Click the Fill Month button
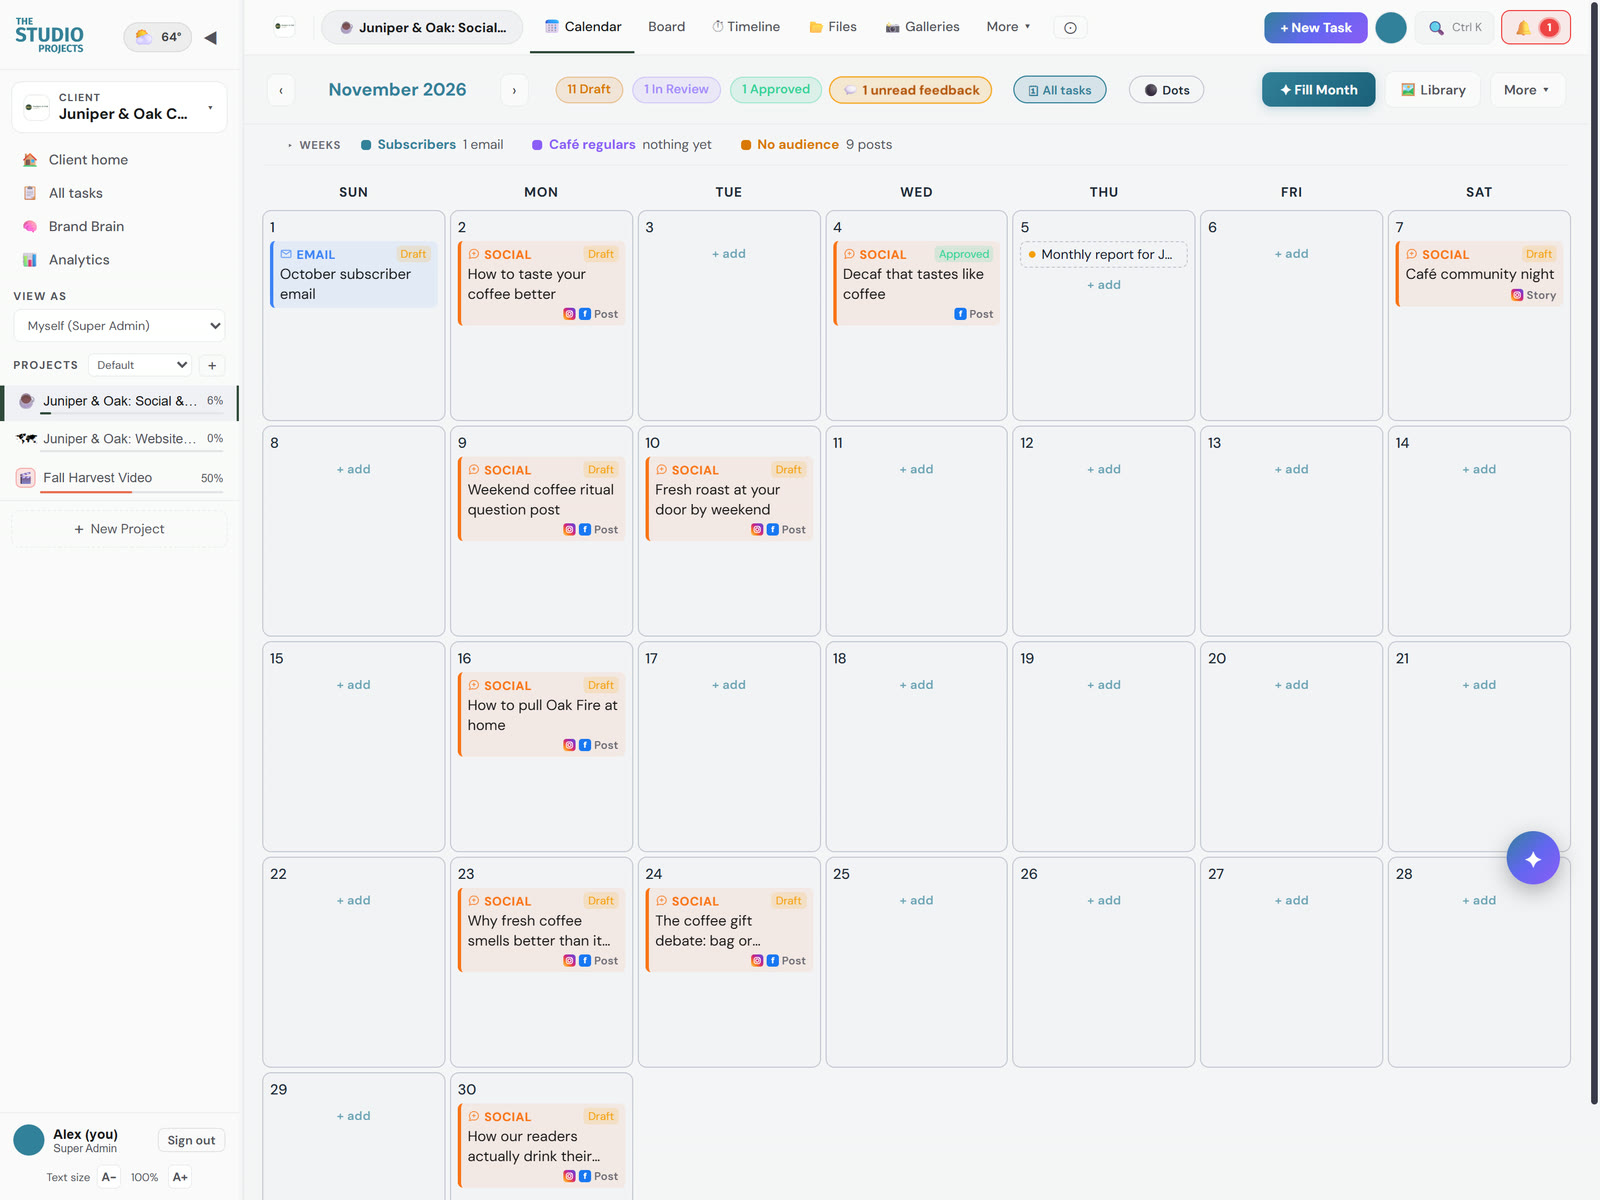The image size is (1600, 1200). point(1318,90)
